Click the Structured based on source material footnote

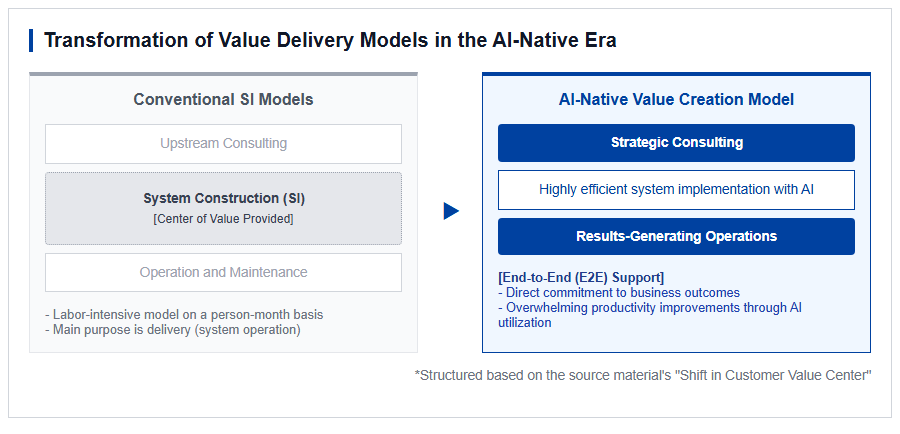(x=643, y=375)
